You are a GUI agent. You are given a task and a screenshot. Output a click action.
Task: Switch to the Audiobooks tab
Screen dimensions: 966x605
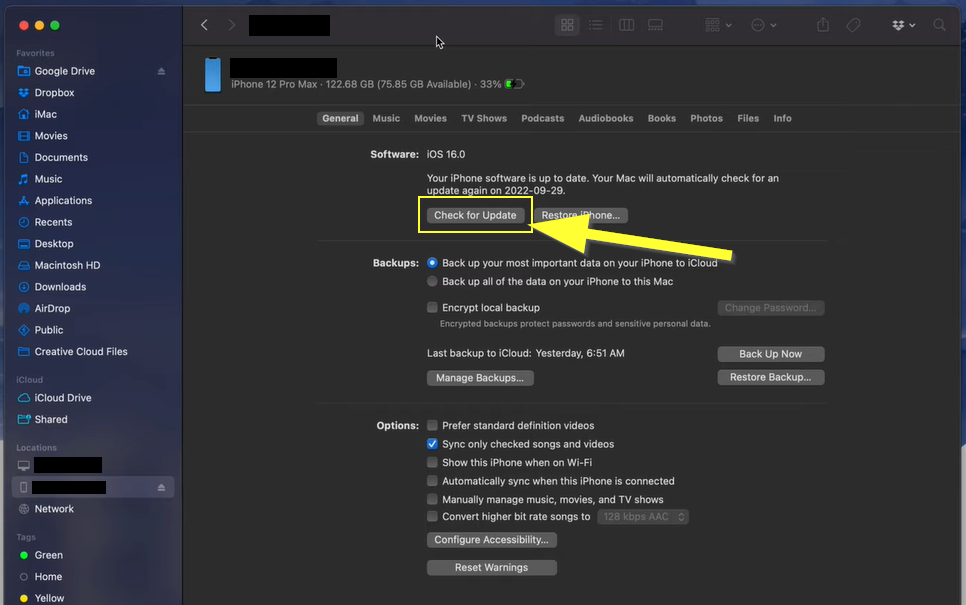tap(606, 118)
